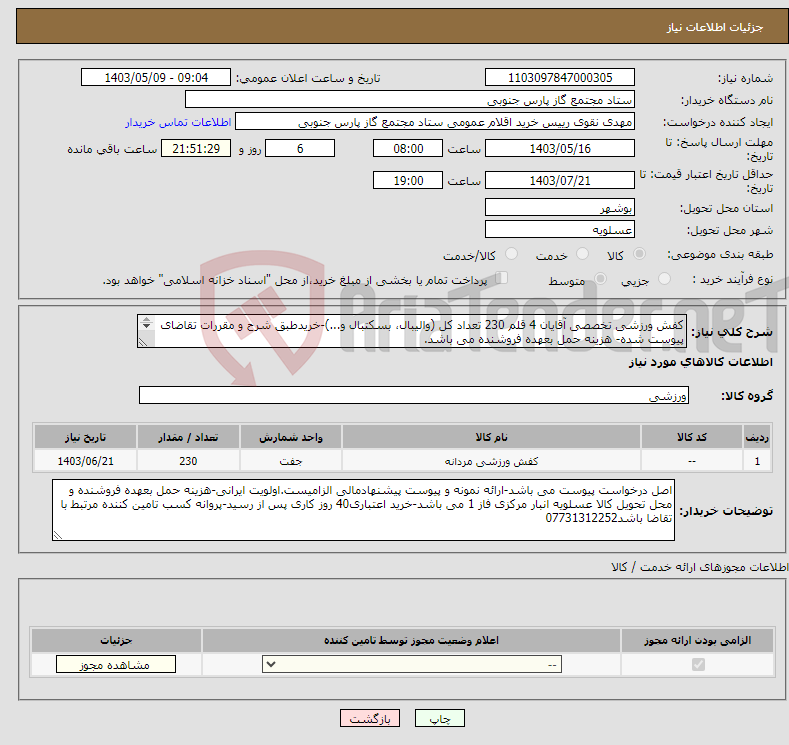789x745 pixels.
Task: Click the مشاهده مجوز button
Action: pyautogui.click(x=116, y=665)
